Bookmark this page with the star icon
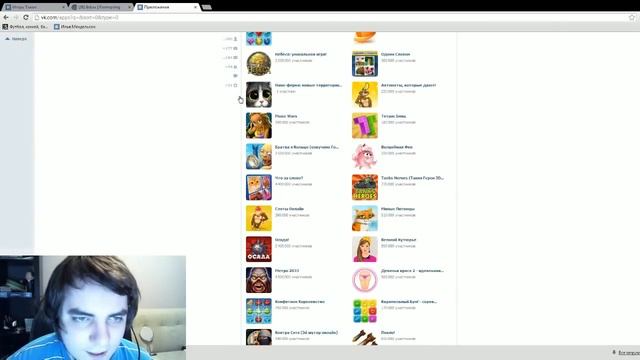Image resolution: width=640 pixels, height=360 pixels. coord(632,18)
